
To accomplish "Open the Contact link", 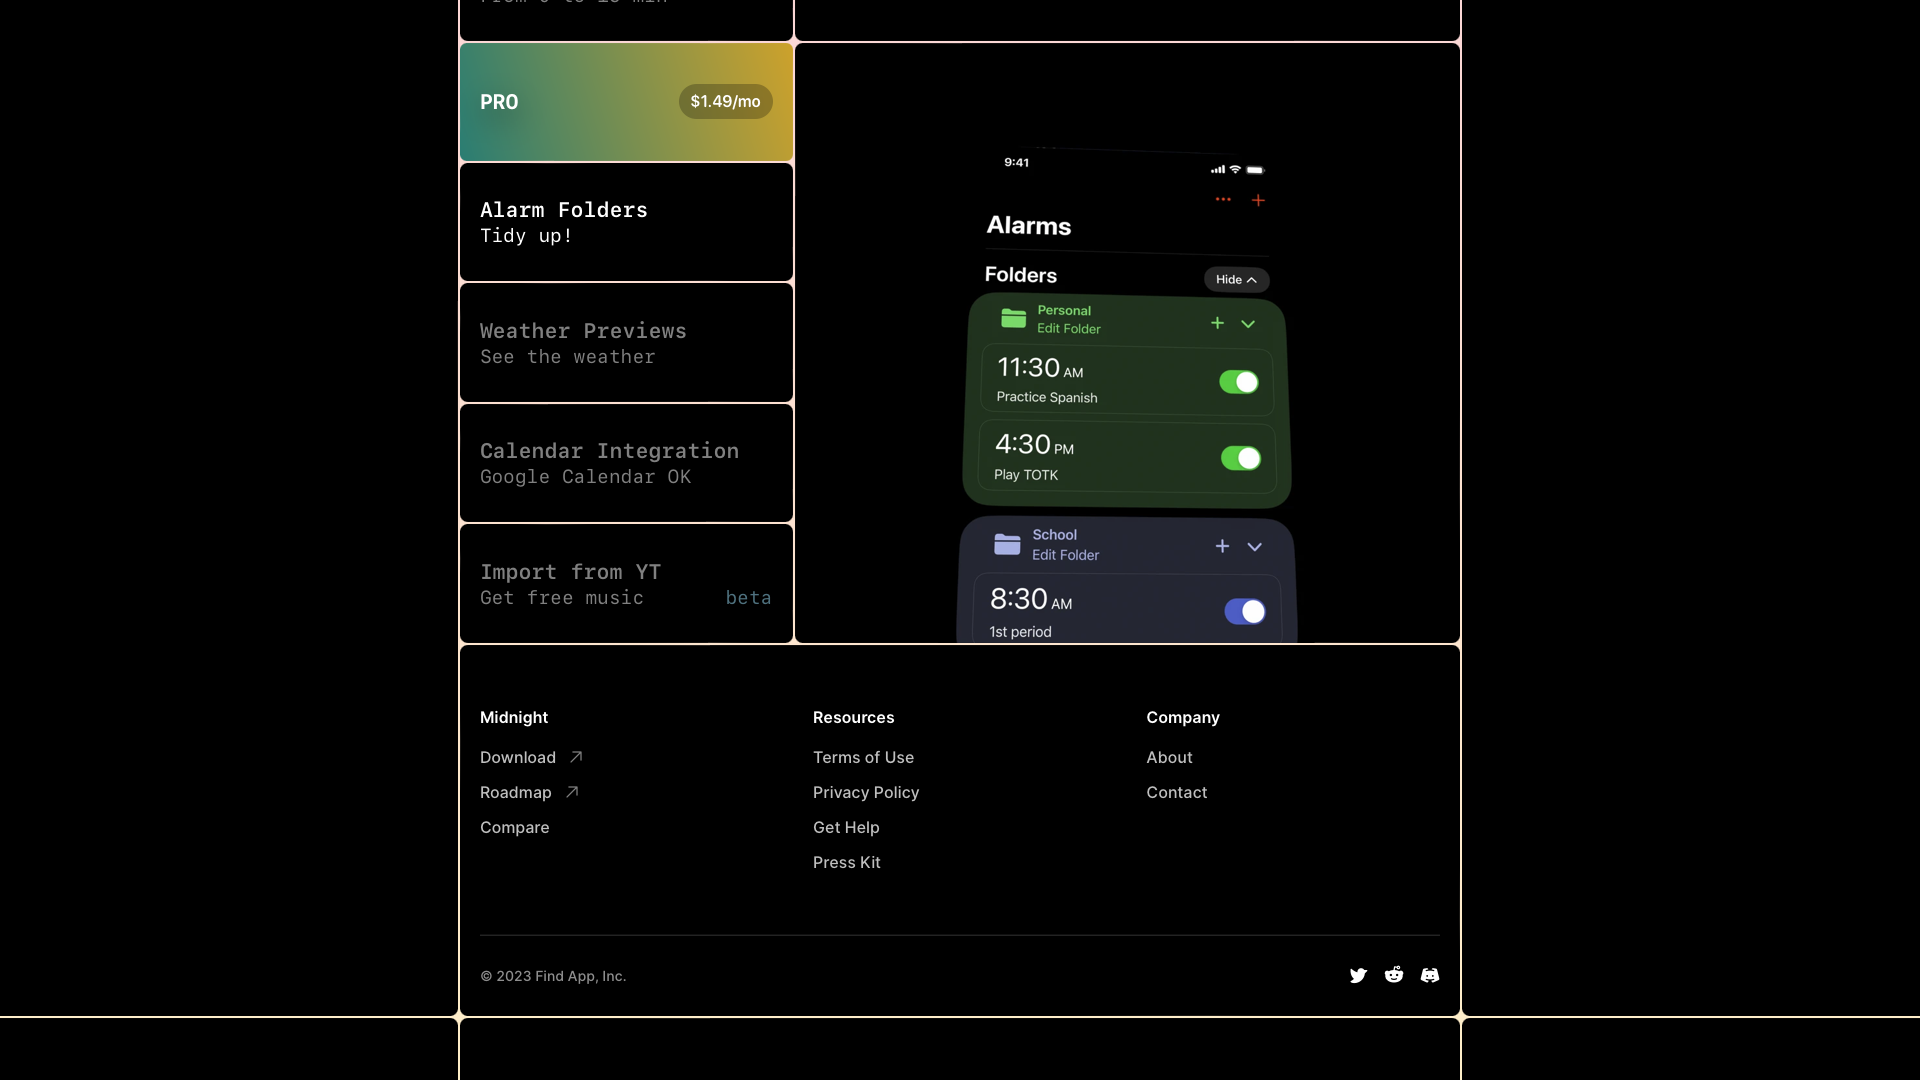I will 1177,792.
